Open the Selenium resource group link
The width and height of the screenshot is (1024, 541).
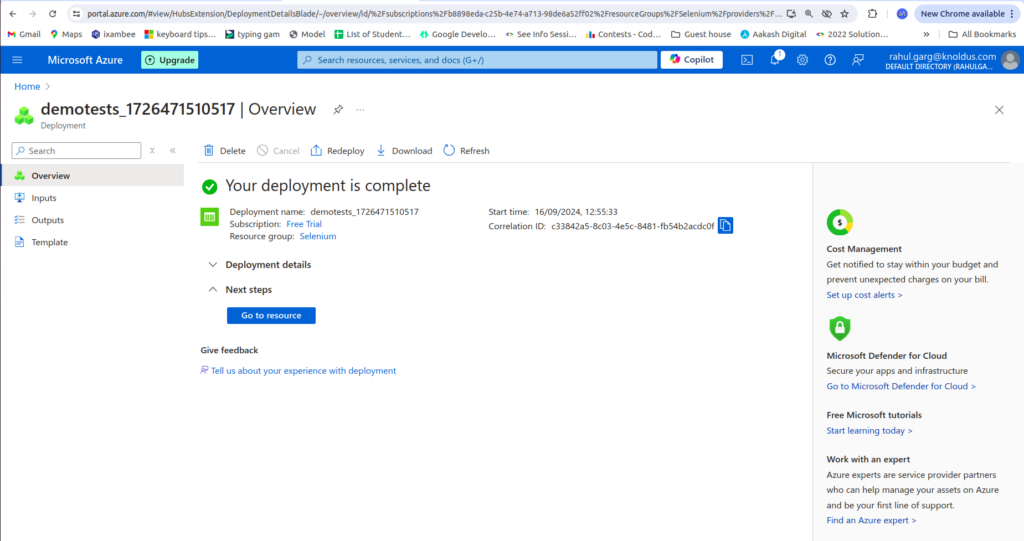318,237
